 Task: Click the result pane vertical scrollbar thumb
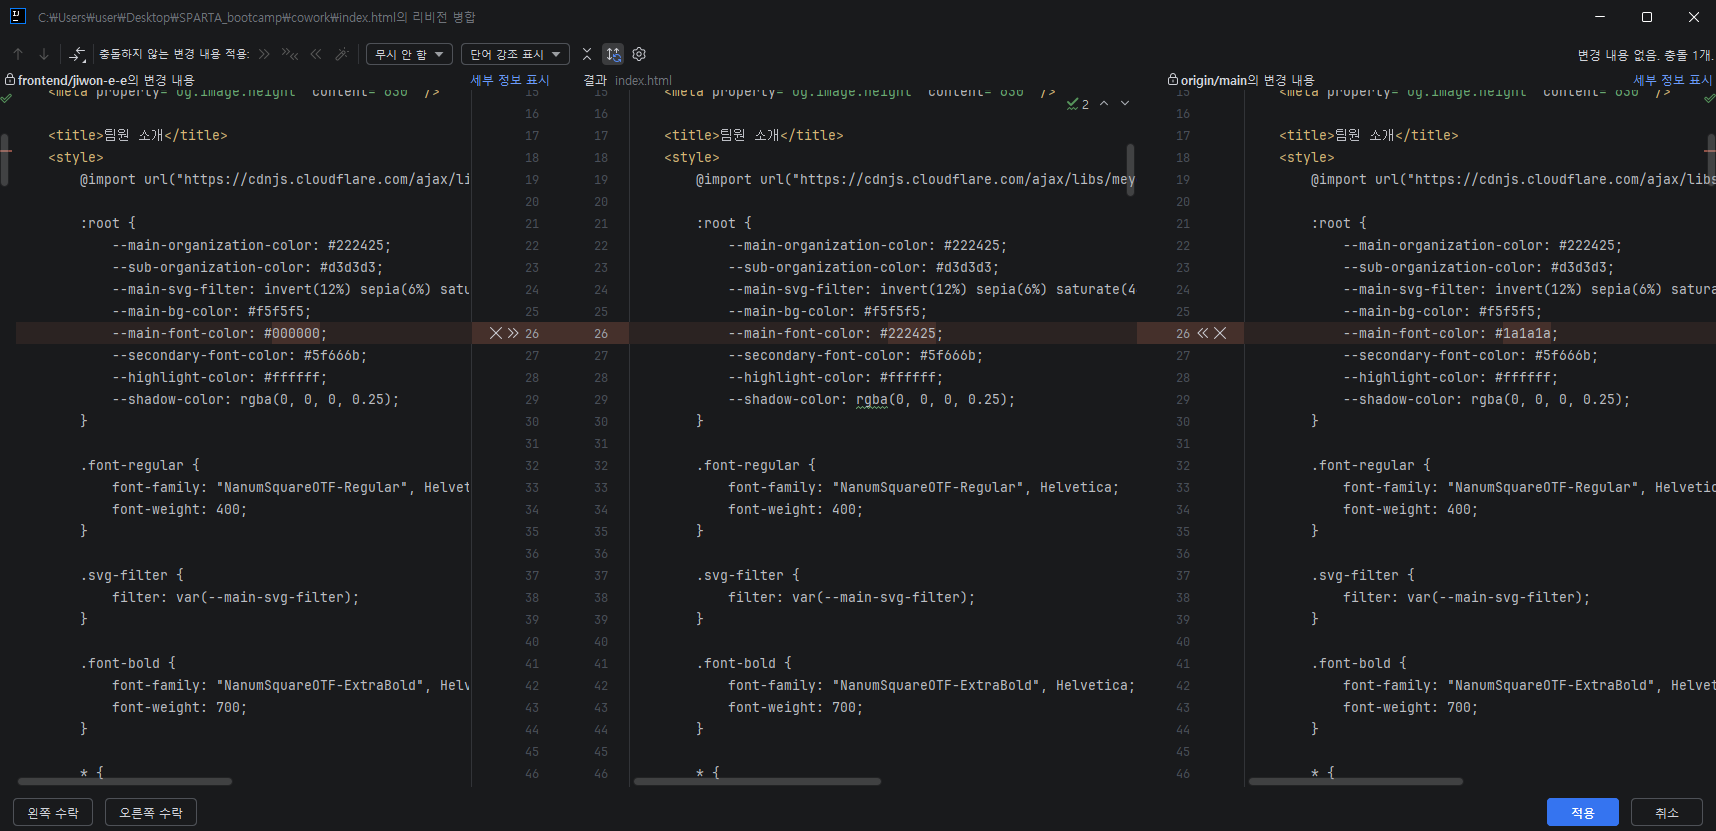coord(1130,170)
